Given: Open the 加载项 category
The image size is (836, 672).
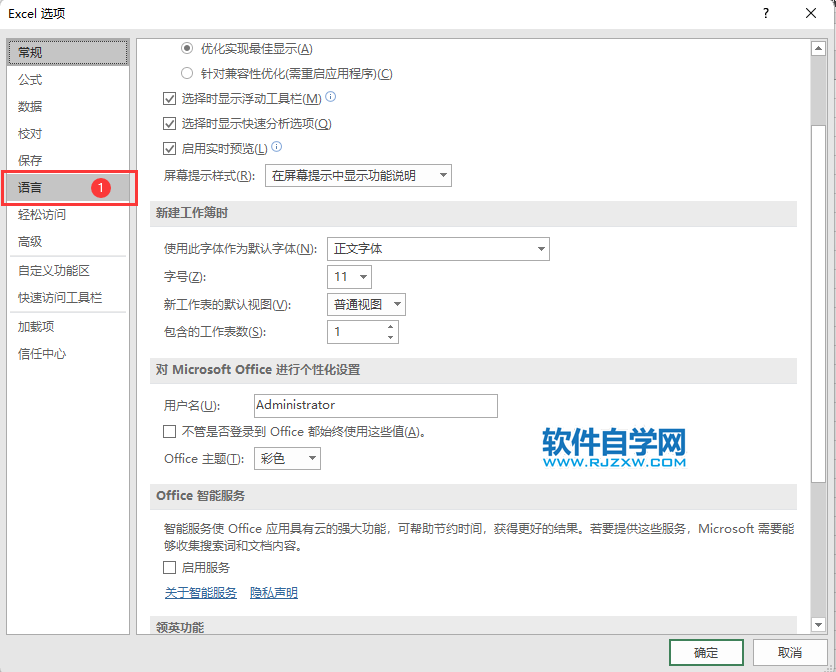Looking at the screenshot, I should point(68,326).
